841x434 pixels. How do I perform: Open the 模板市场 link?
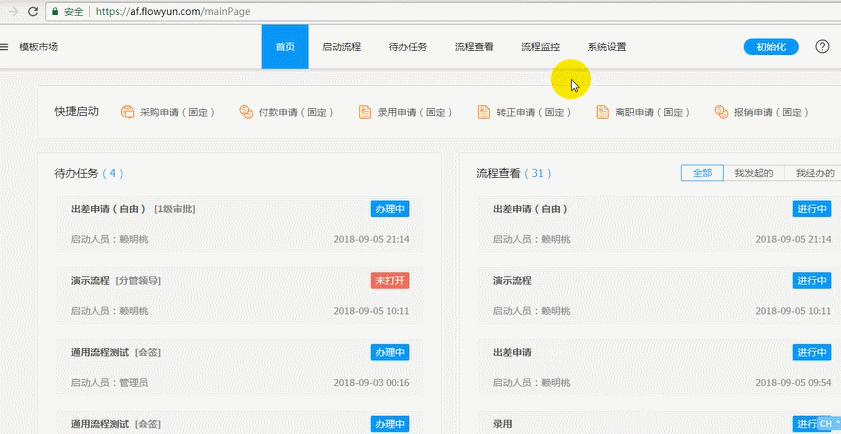tap(39, 47)
